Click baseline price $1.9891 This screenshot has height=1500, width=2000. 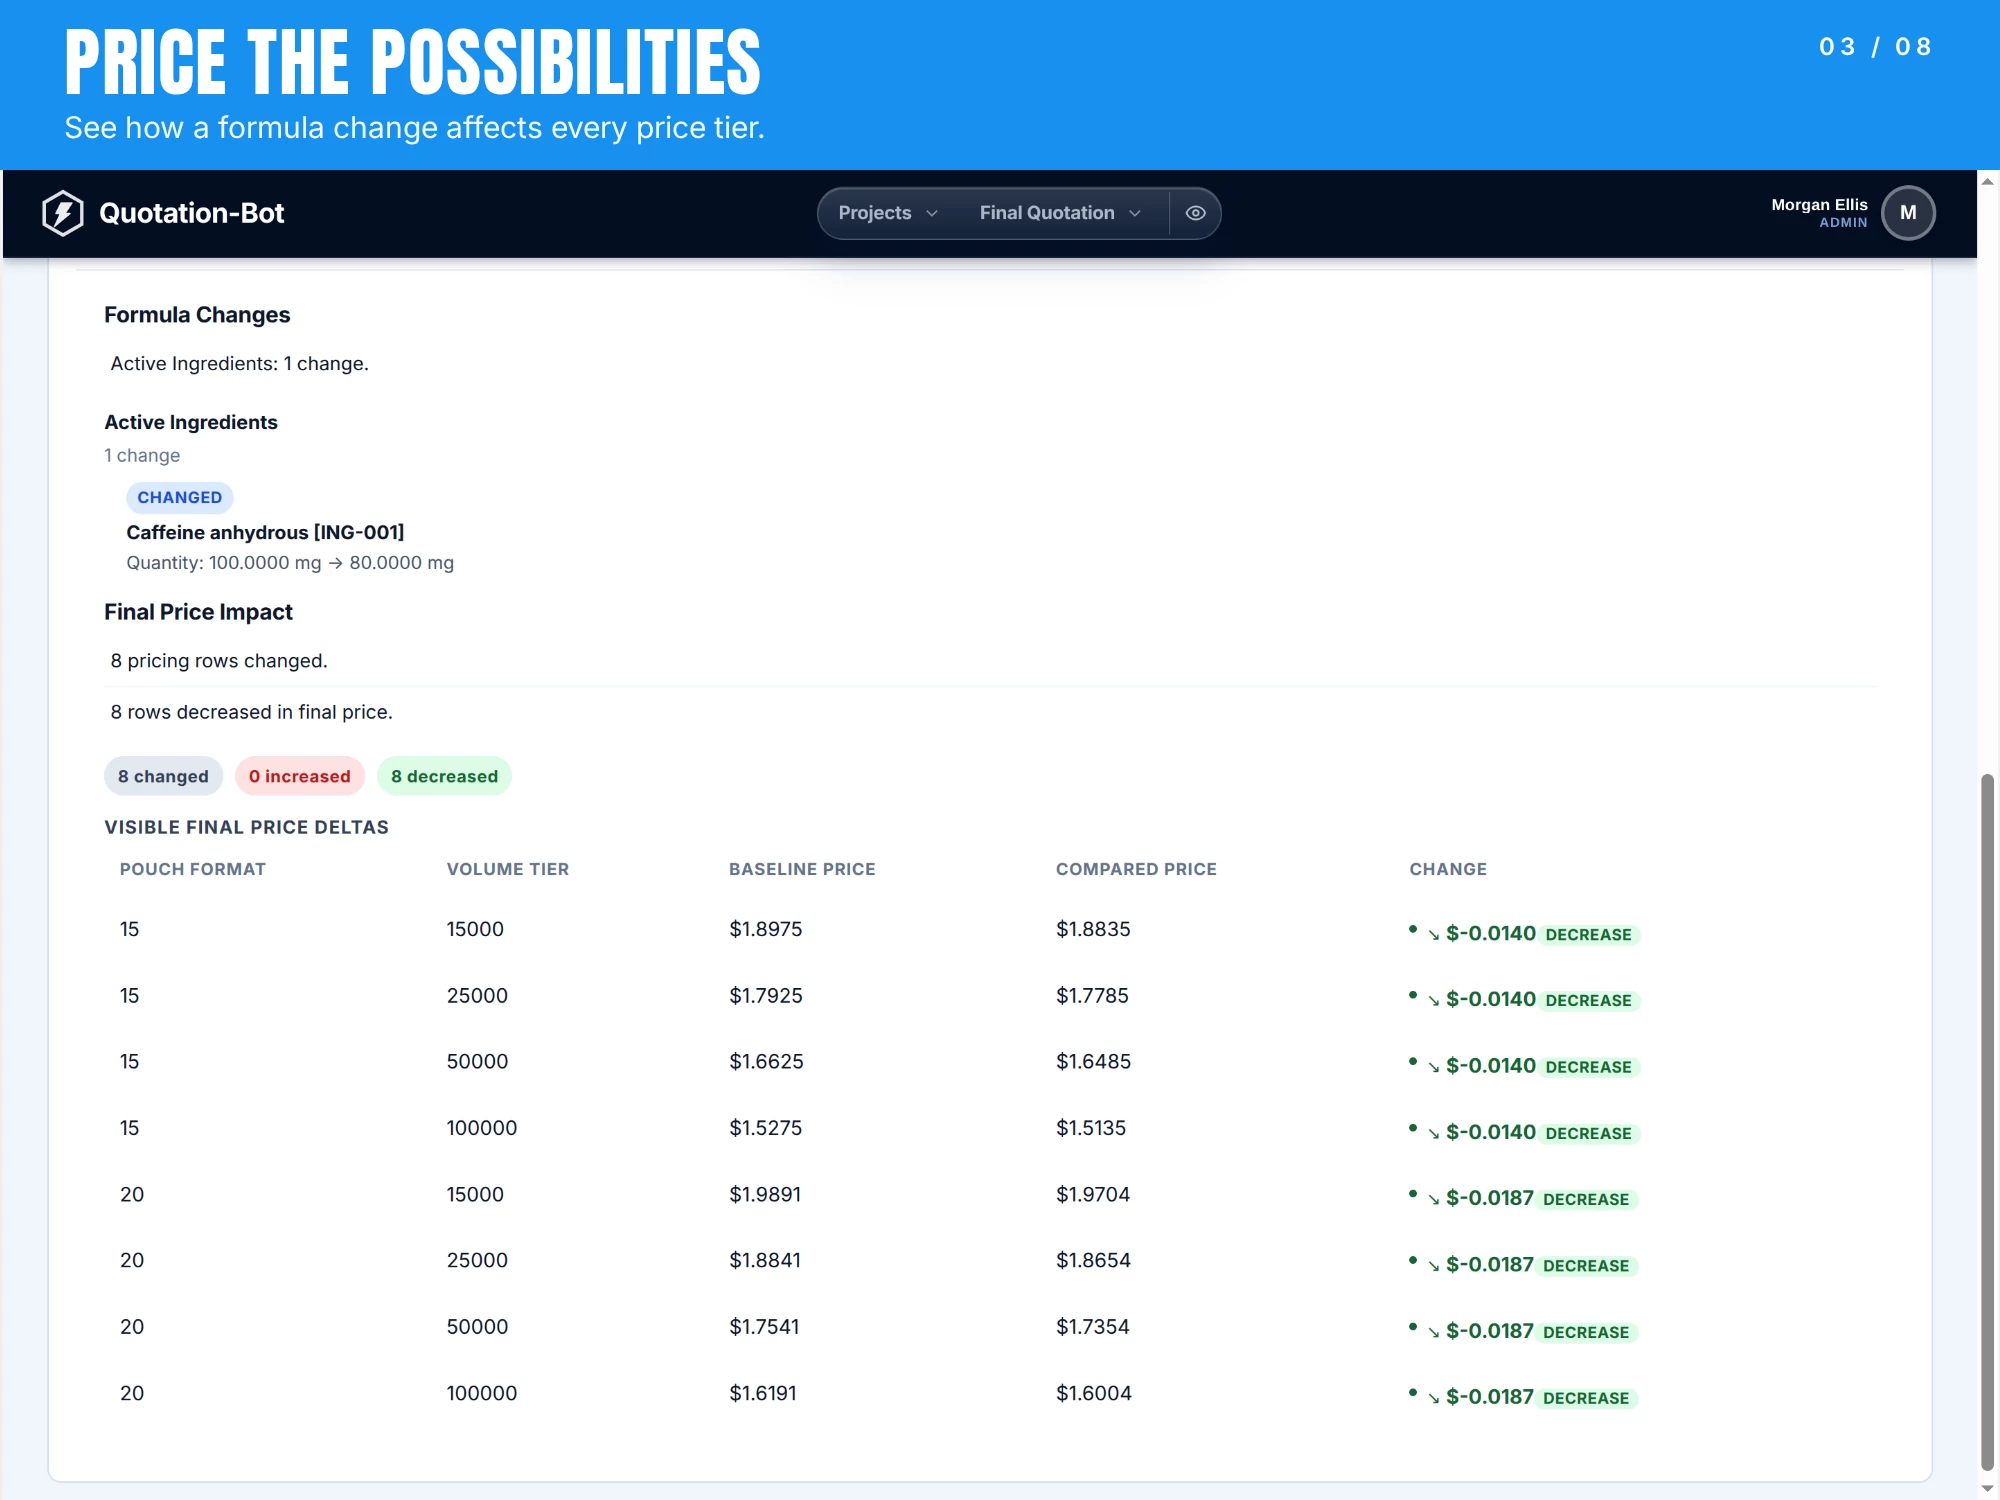coord(765,1195)
